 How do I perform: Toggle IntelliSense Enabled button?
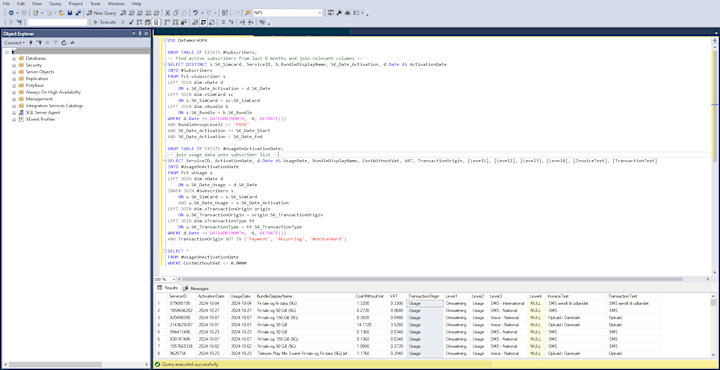[x=156, y=22]
